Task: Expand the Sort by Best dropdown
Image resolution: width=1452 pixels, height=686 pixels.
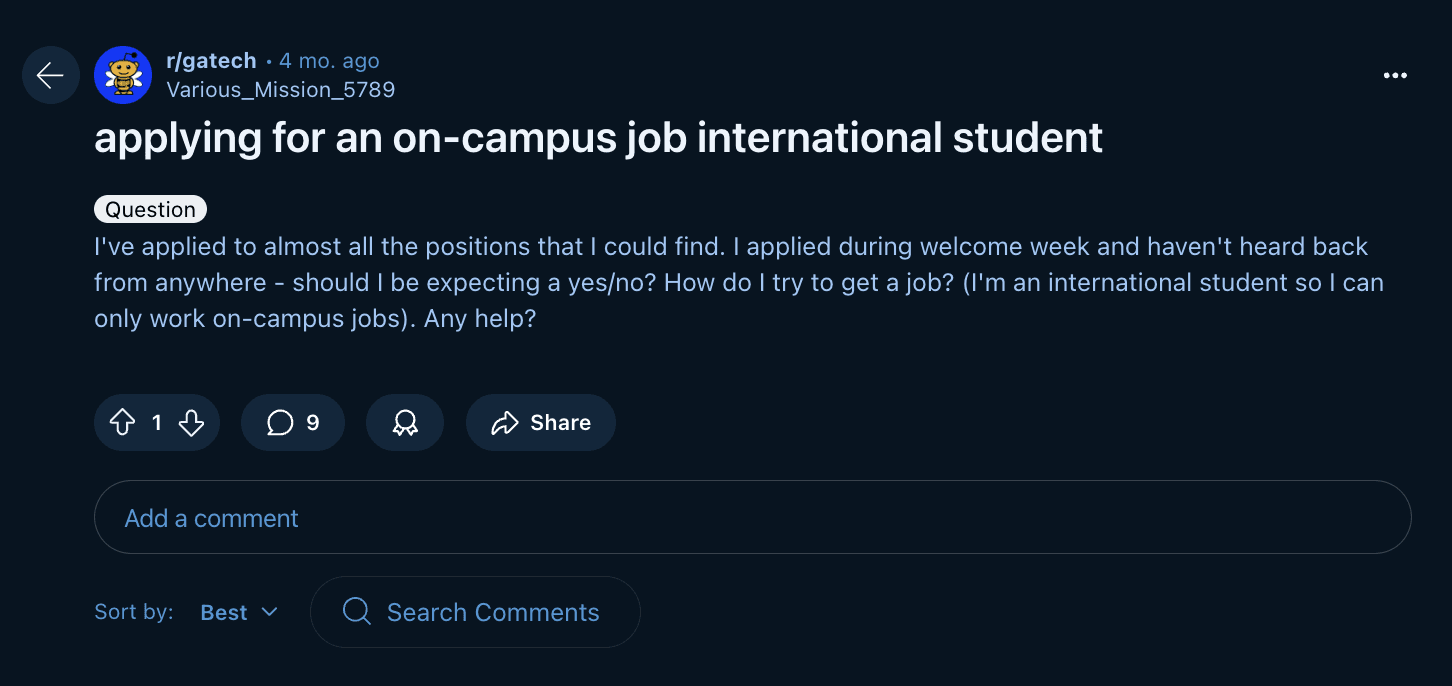Action: (x=239, y=612)
